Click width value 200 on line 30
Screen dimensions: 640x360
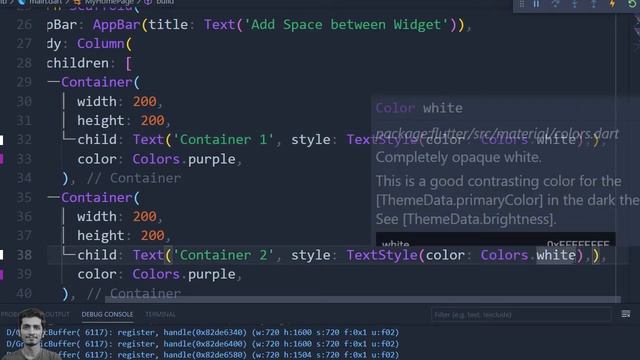(144, 101)
